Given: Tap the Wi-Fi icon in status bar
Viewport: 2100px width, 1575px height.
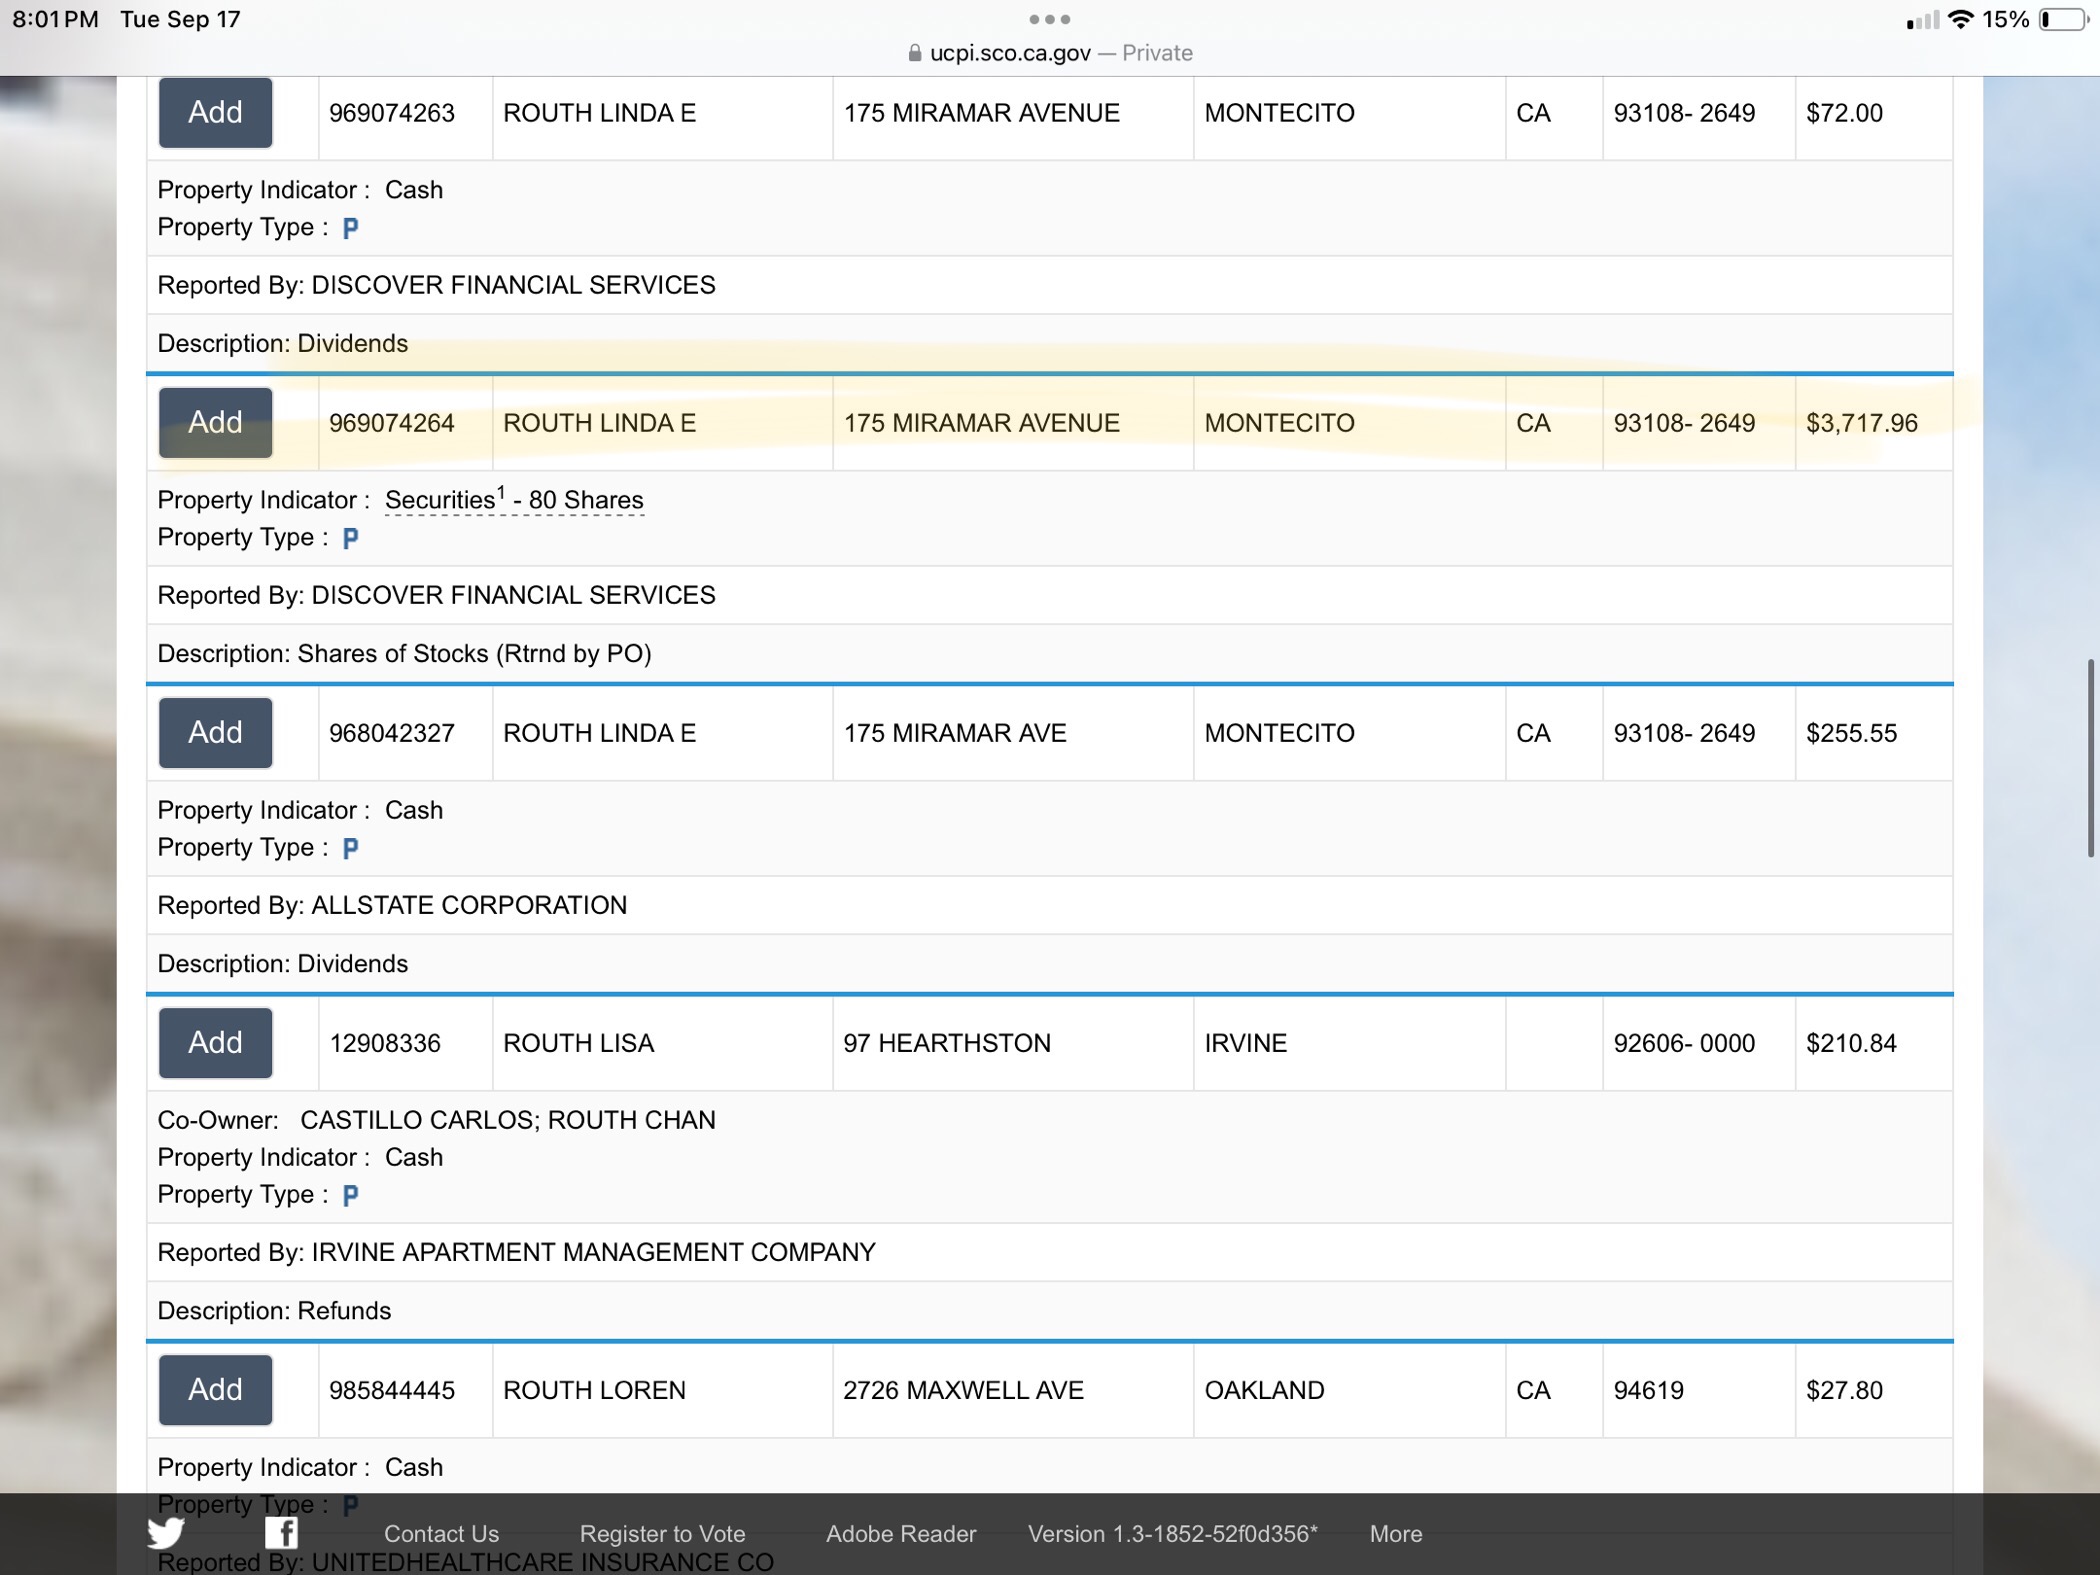Looking at the screenshot, I should click(1961, 19).
